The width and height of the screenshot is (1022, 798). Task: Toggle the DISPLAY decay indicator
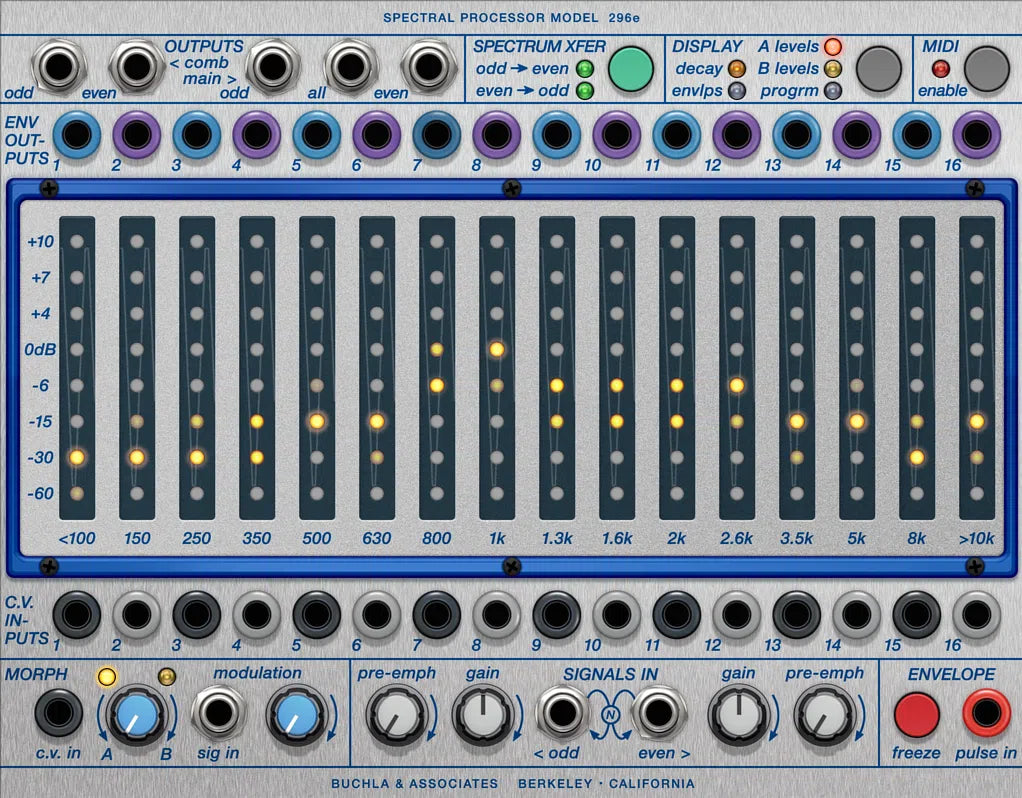point(739,69)
